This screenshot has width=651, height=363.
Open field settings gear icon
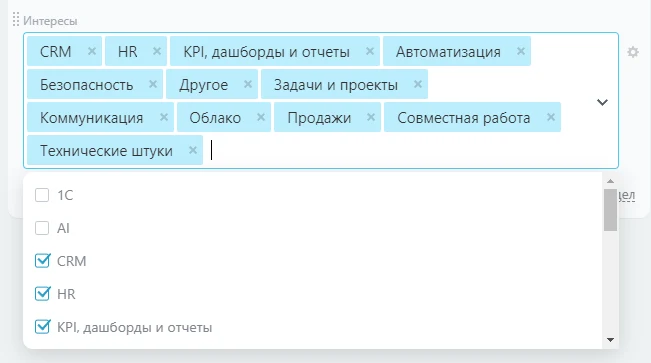pyautogui.click(x=633, y=52)
